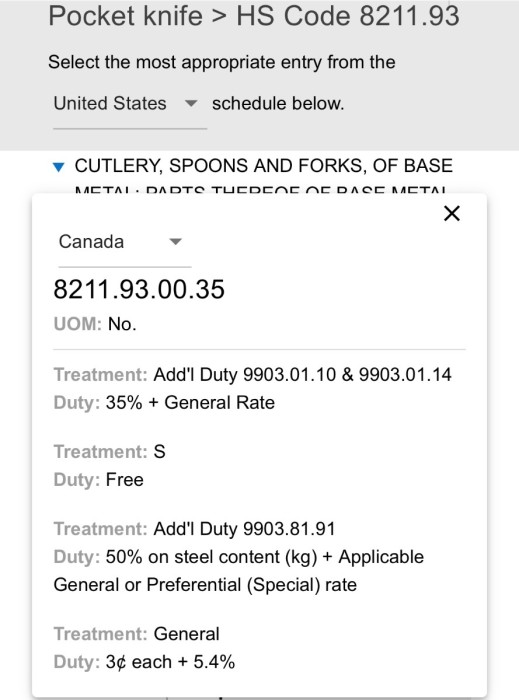Viewport: 519px width, 700px height.
Task: Collapse the CUTLERY, SPOONS AND FORKS triangle
Action: [58, 167]
